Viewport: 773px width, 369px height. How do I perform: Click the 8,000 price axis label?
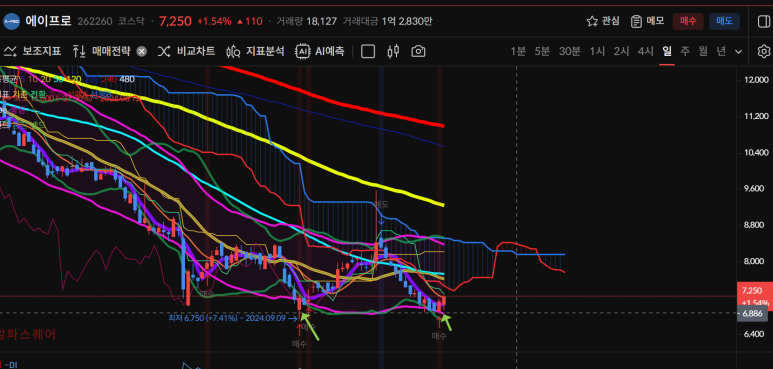(755, 262)
